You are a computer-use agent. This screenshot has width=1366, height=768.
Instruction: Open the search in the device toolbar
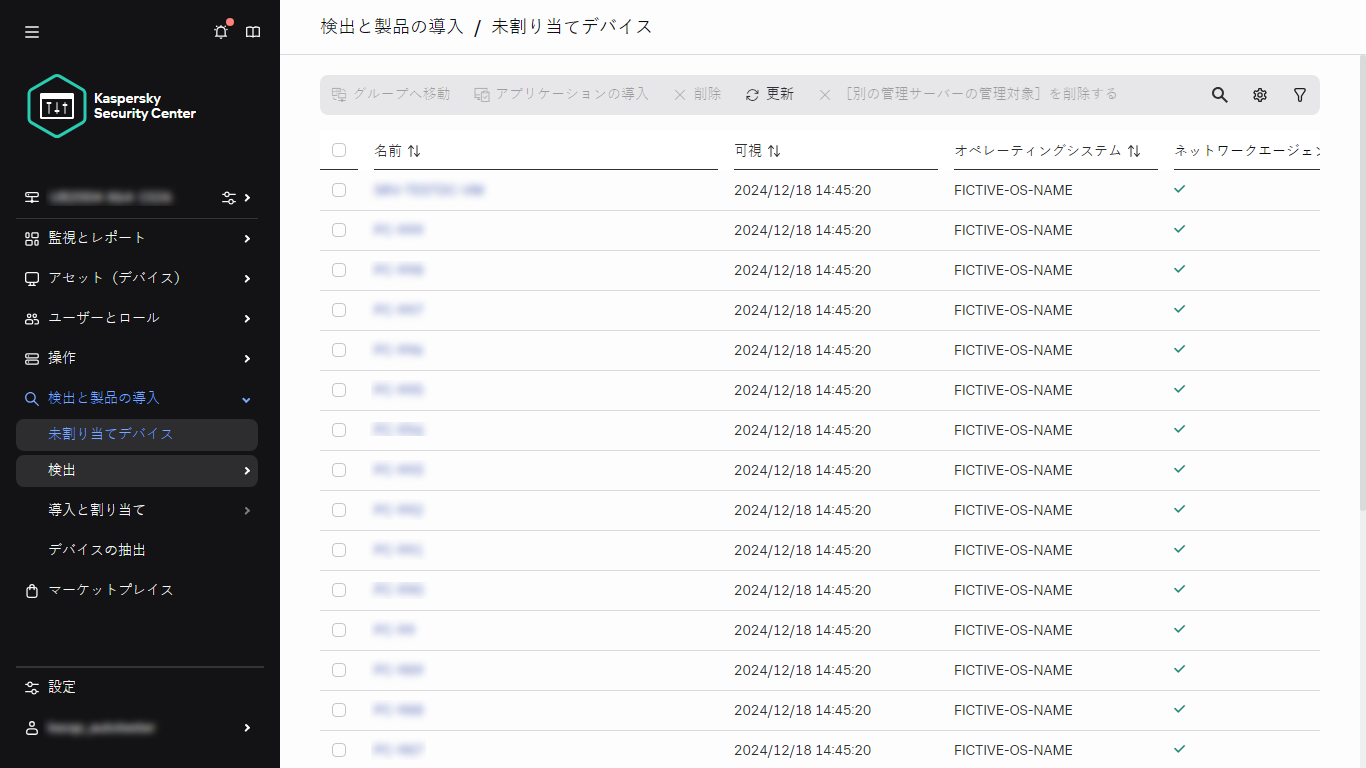point(1219,94)
